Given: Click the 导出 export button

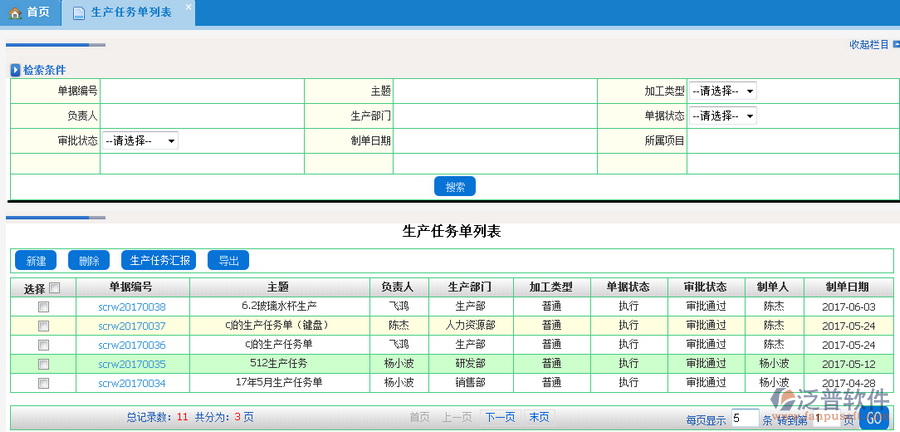Looking at the screenshot, I should tap(228, 261).
